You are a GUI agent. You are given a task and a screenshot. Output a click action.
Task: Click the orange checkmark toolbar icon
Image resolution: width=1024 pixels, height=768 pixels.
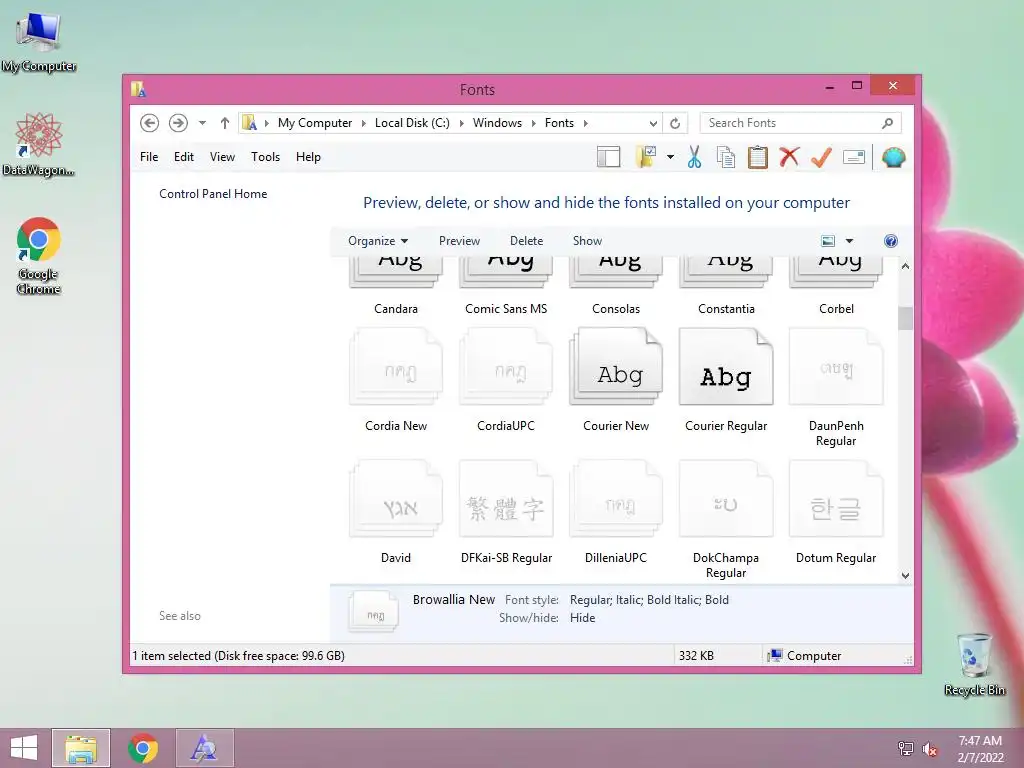822,157
